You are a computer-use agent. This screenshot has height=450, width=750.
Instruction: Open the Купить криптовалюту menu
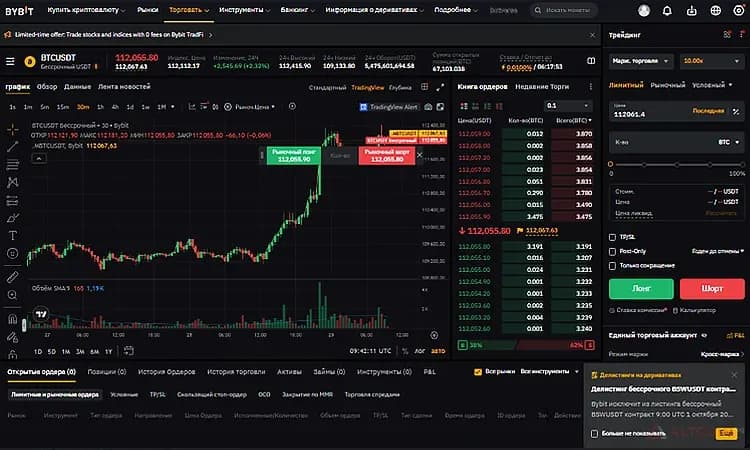[x=86, y=10]
